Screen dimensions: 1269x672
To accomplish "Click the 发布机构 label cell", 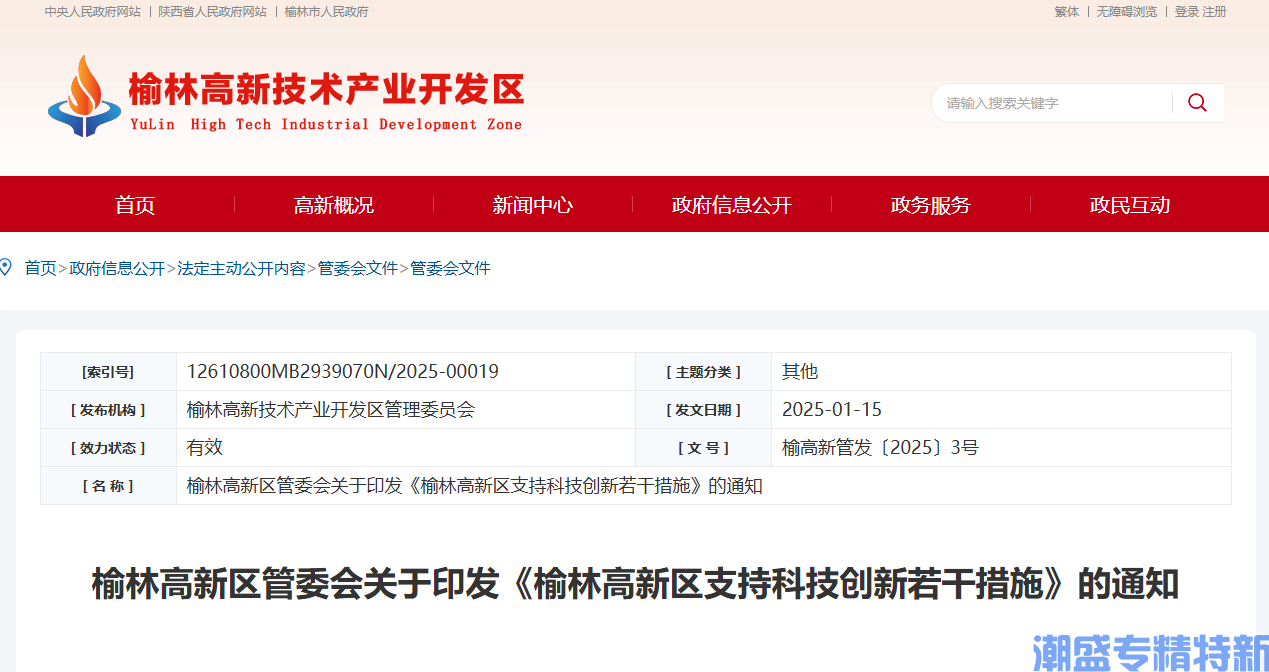I will click(108, 410).
